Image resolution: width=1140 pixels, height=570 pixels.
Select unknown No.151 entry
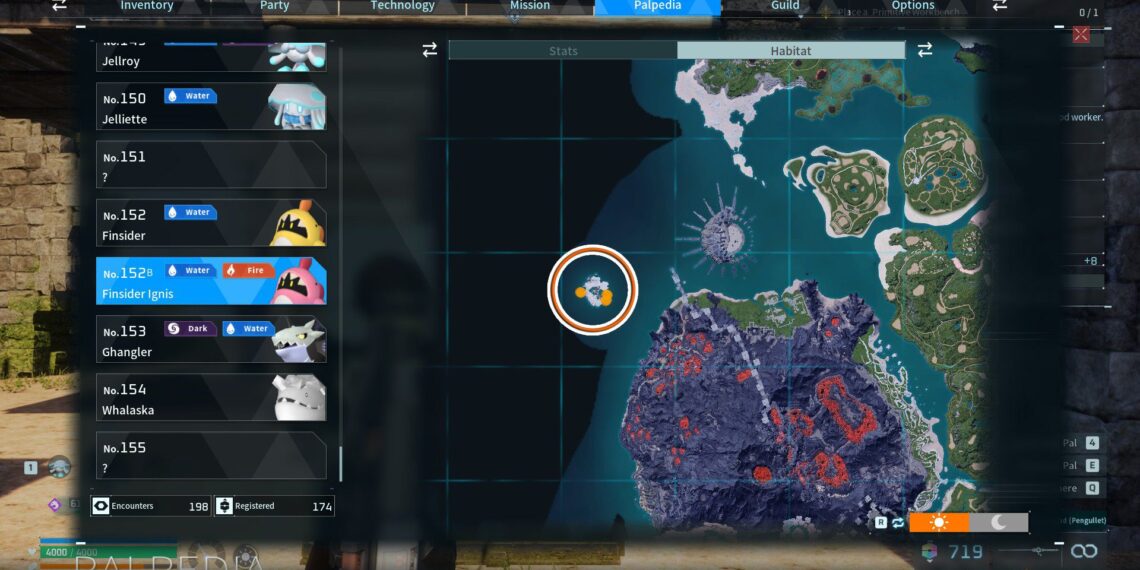click(x=211, y=164)
